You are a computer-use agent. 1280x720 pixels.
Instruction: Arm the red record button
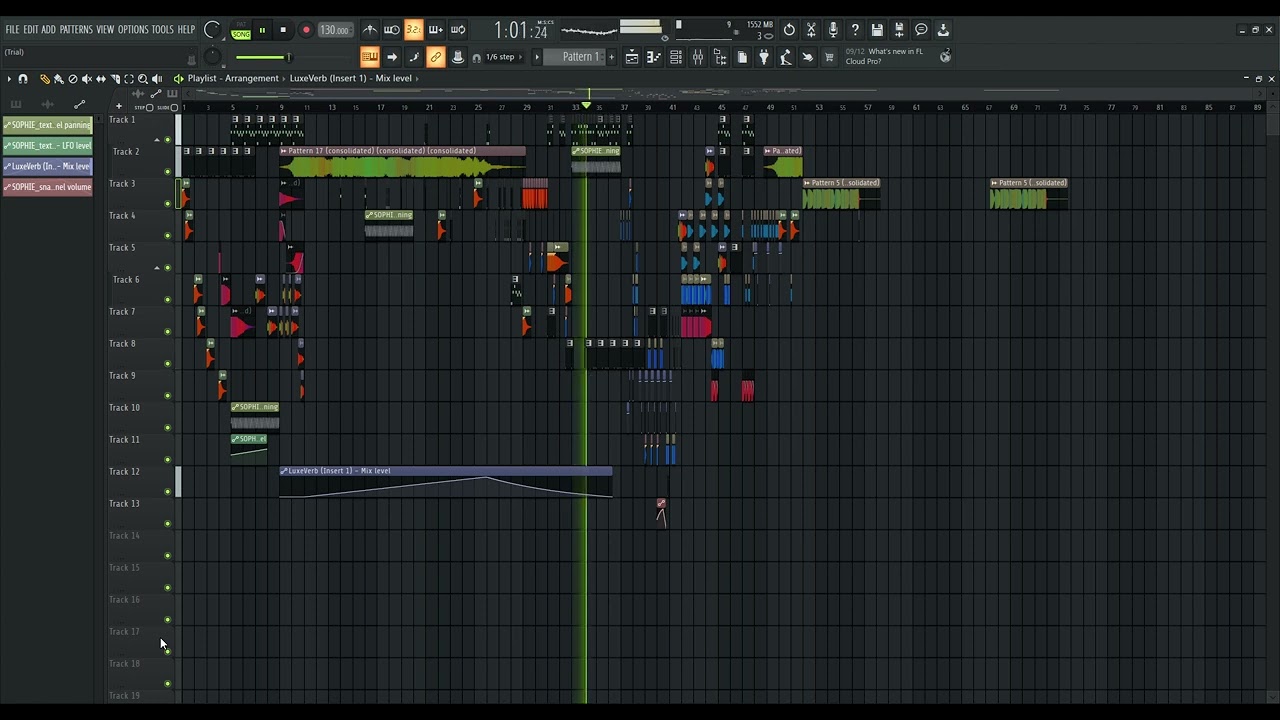pyautogui.click(x=306, y=30)
